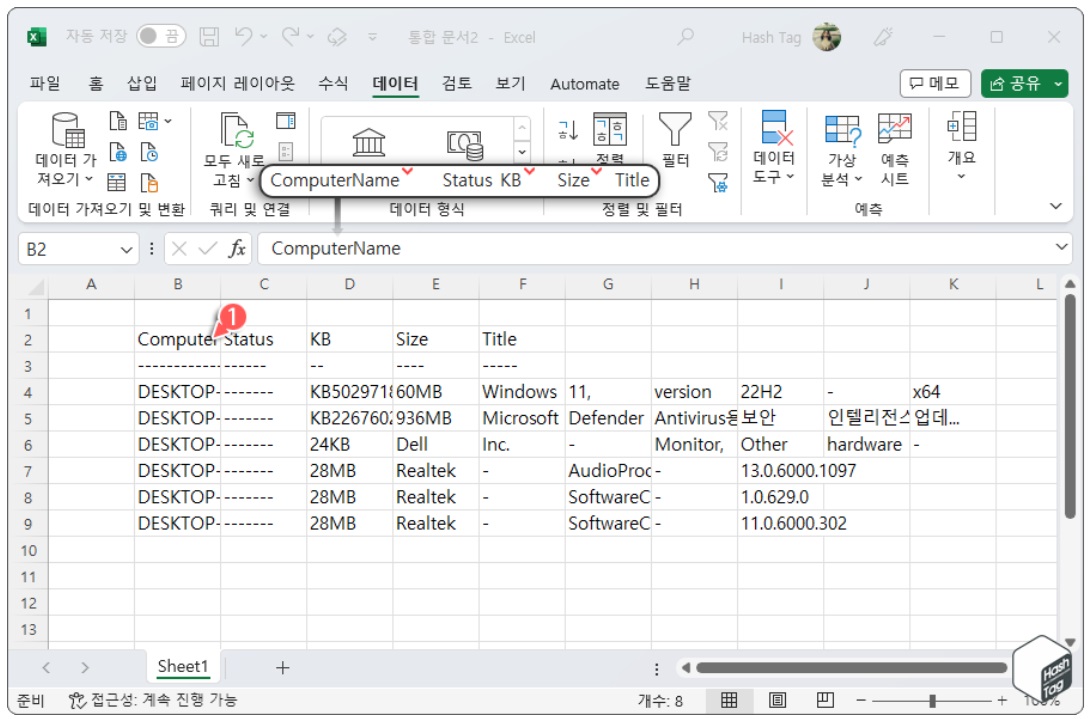
Task: Adjust the zoom slider handle
Action: coord(932,700)
